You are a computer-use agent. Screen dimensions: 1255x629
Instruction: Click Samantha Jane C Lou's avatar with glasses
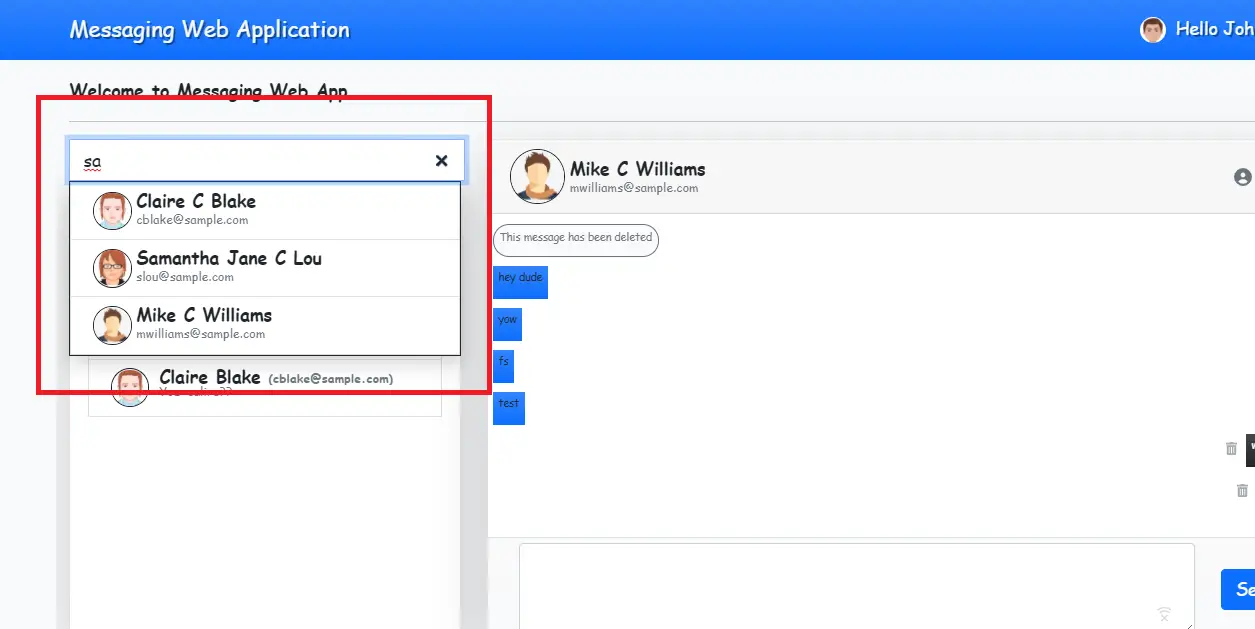112,268
